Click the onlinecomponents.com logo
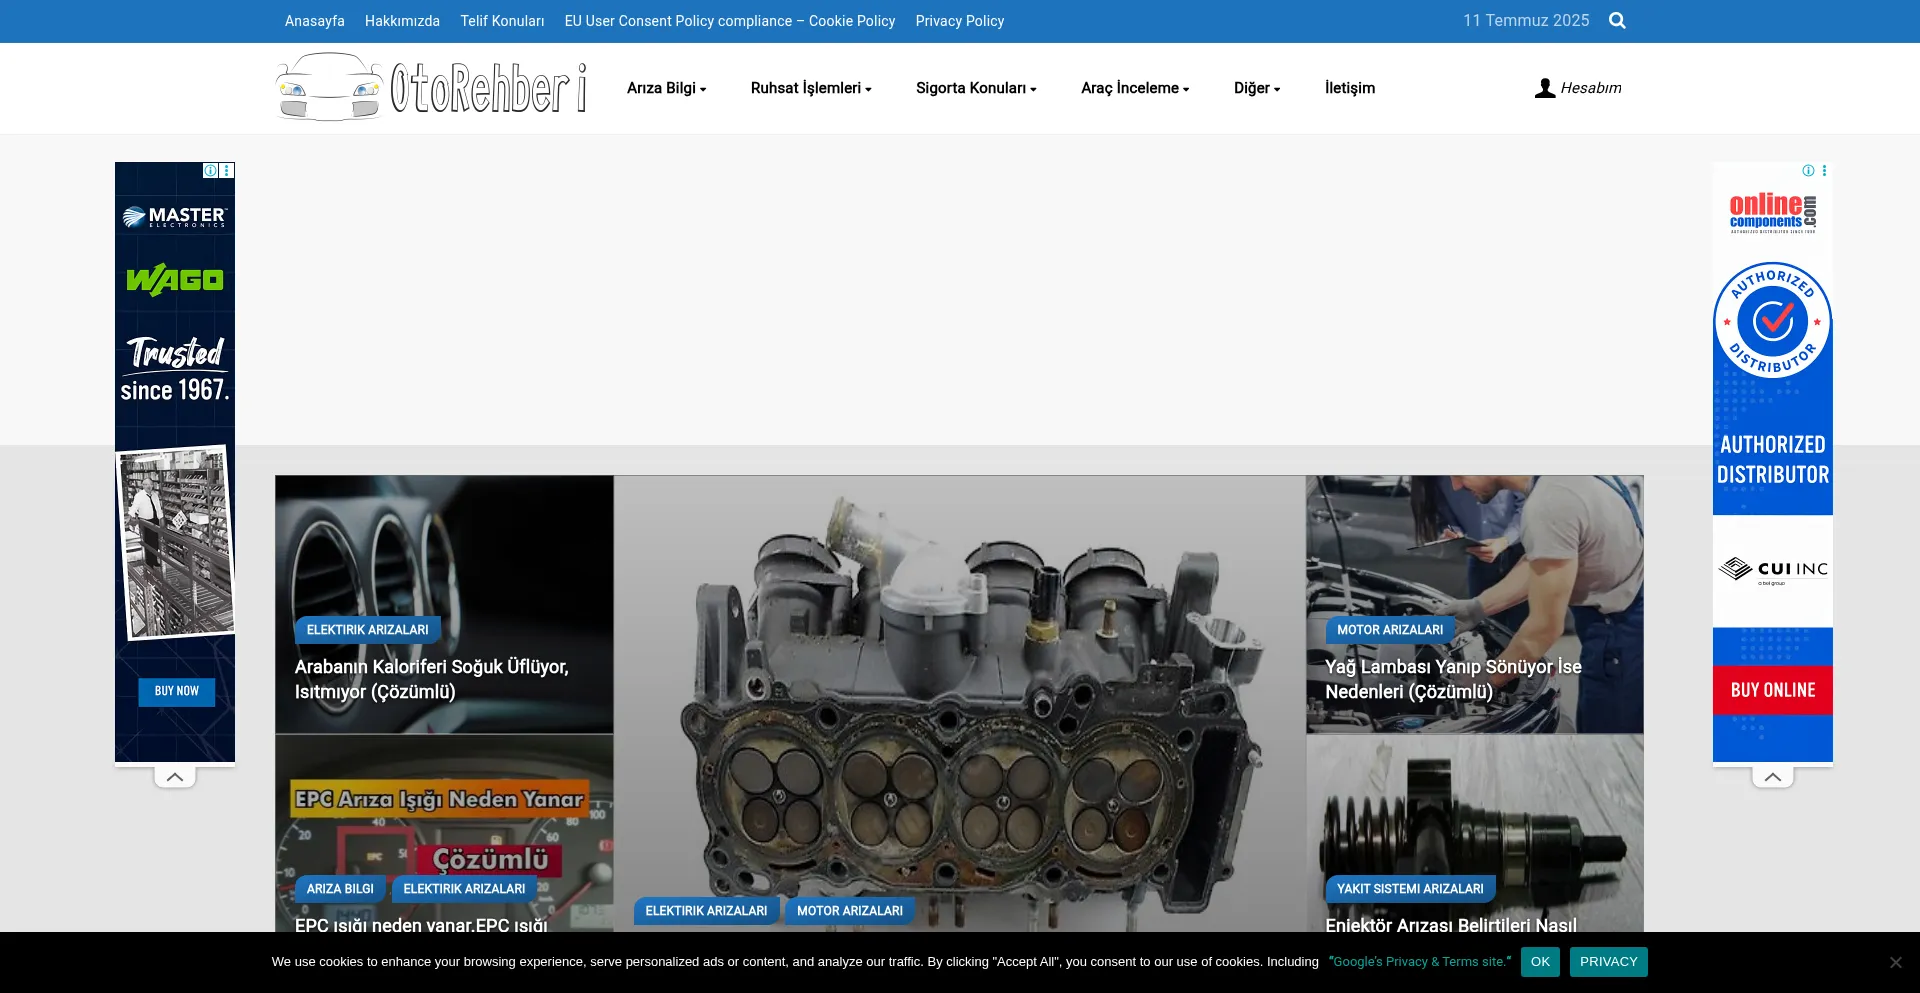 click(x=1773, y=212)
